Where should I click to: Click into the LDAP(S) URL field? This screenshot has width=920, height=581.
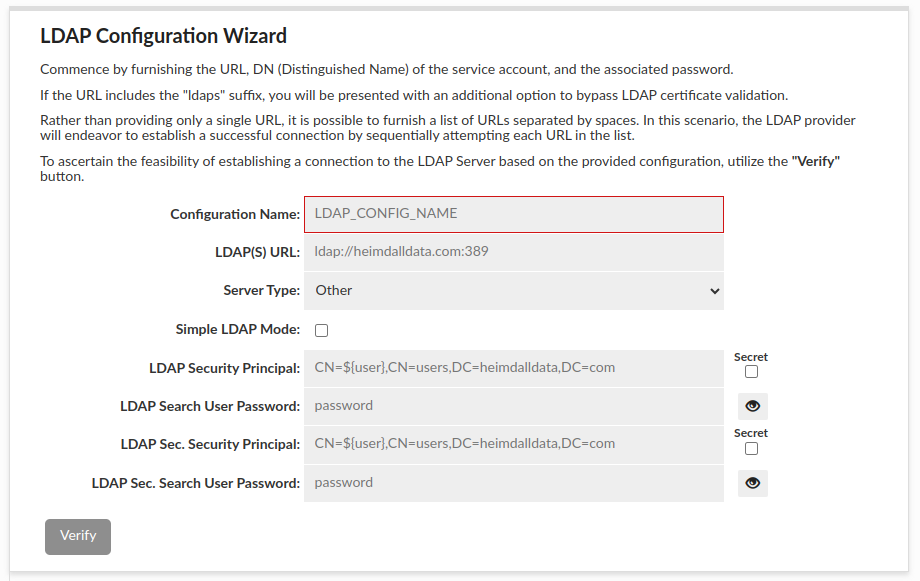click(x=513, y=252)
